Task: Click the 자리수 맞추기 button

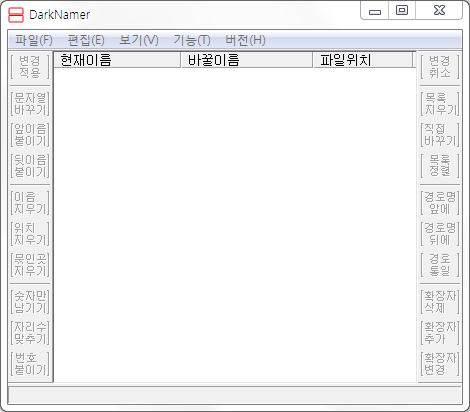Action: [x=30, y=333]
